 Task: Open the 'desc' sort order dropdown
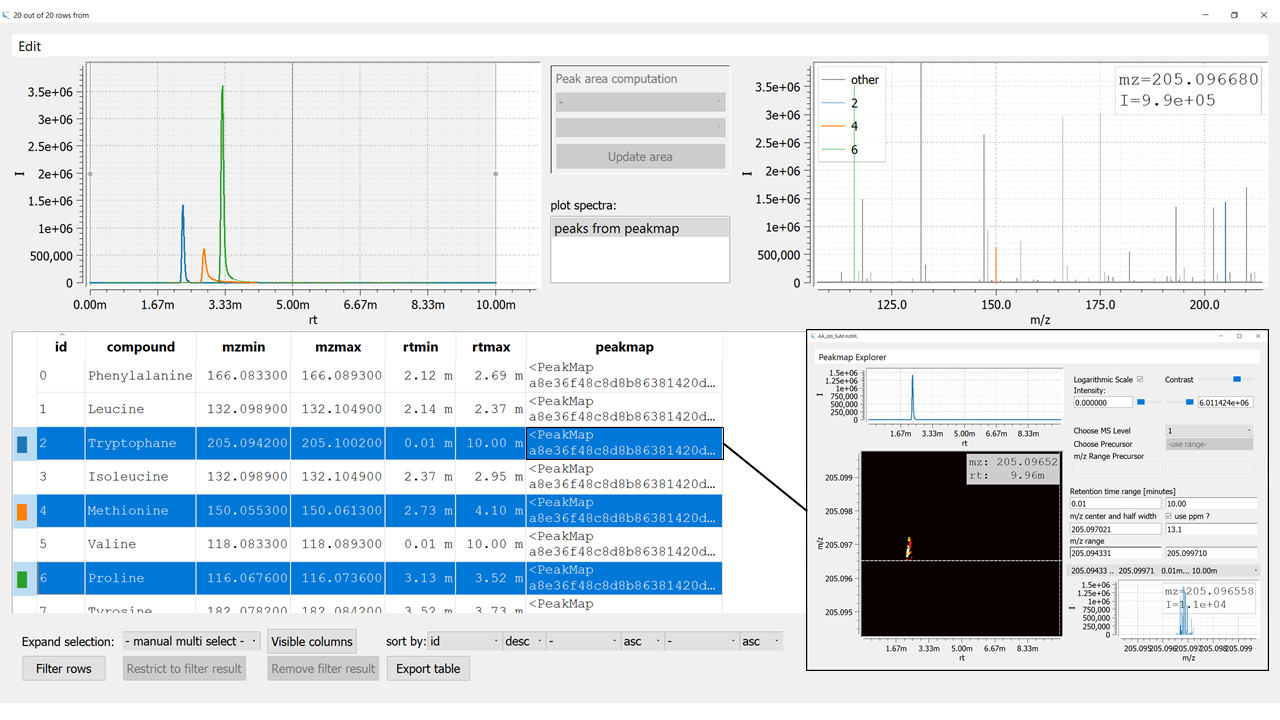[x=525, y=641]
